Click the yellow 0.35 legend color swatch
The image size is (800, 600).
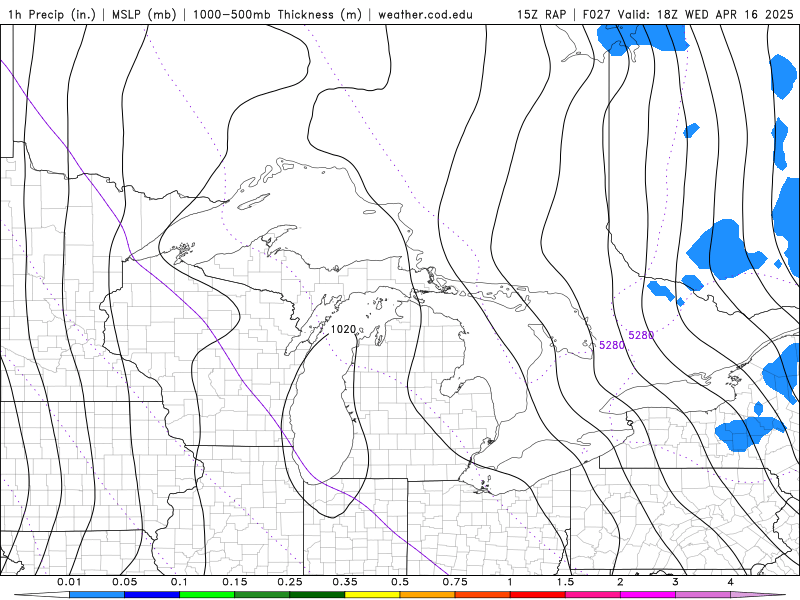click(372, 595)
